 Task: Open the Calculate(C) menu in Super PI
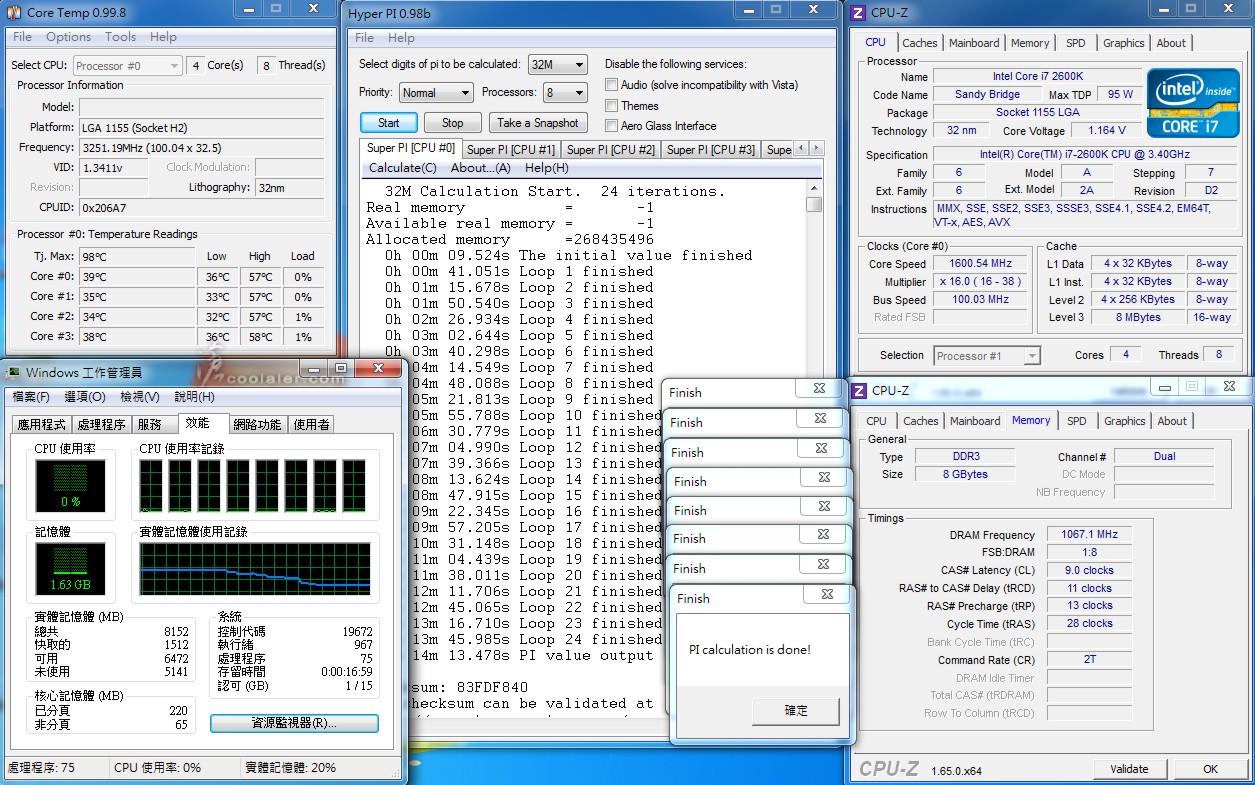coord(402,168)
